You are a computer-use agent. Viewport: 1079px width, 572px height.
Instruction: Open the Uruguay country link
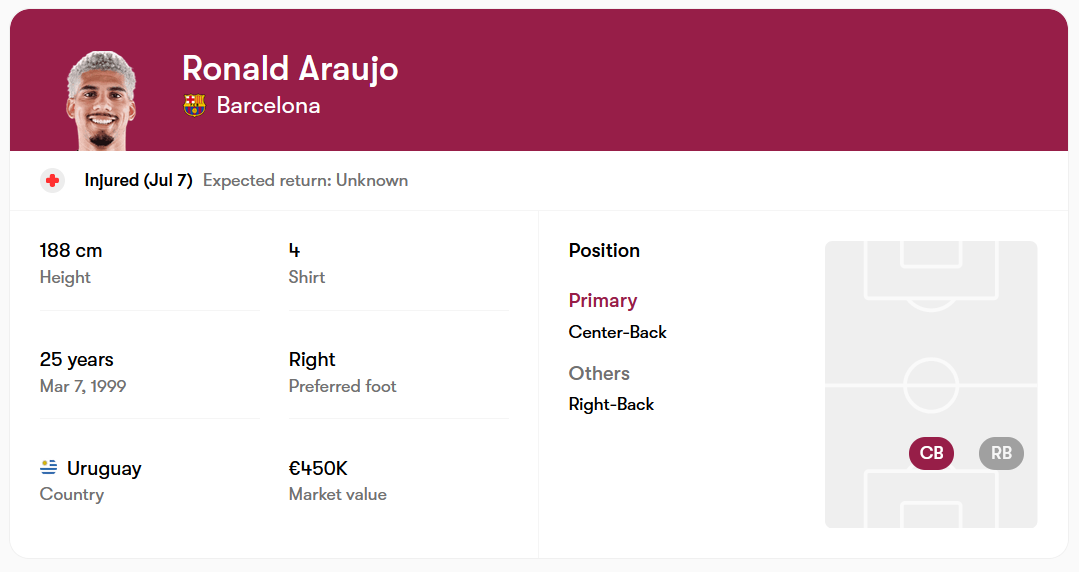pos(104,468)
